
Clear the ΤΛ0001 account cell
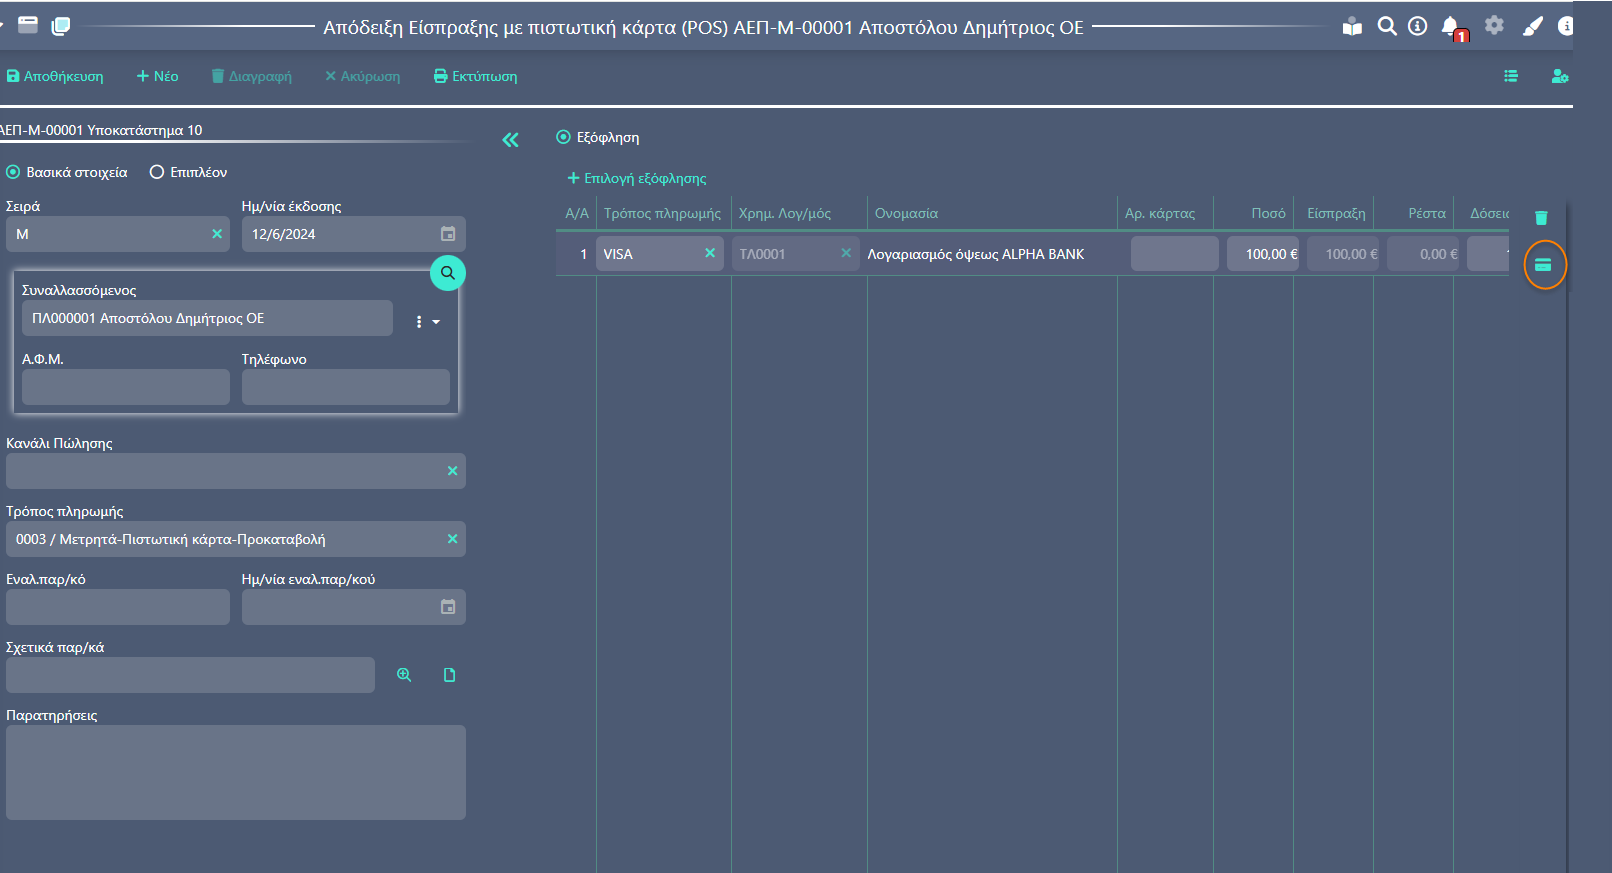click(x=846, y=253)
